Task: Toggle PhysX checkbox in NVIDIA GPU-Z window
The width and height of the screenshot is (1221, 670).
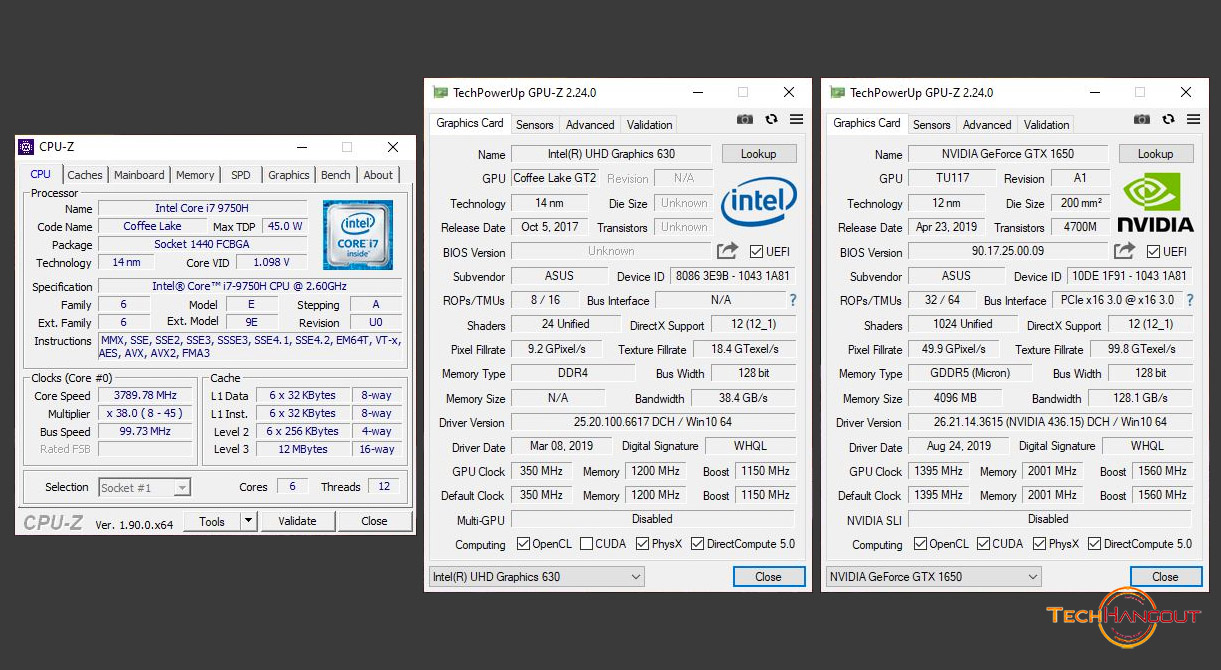Action: pyautogui.click(x=1040, y=544)
